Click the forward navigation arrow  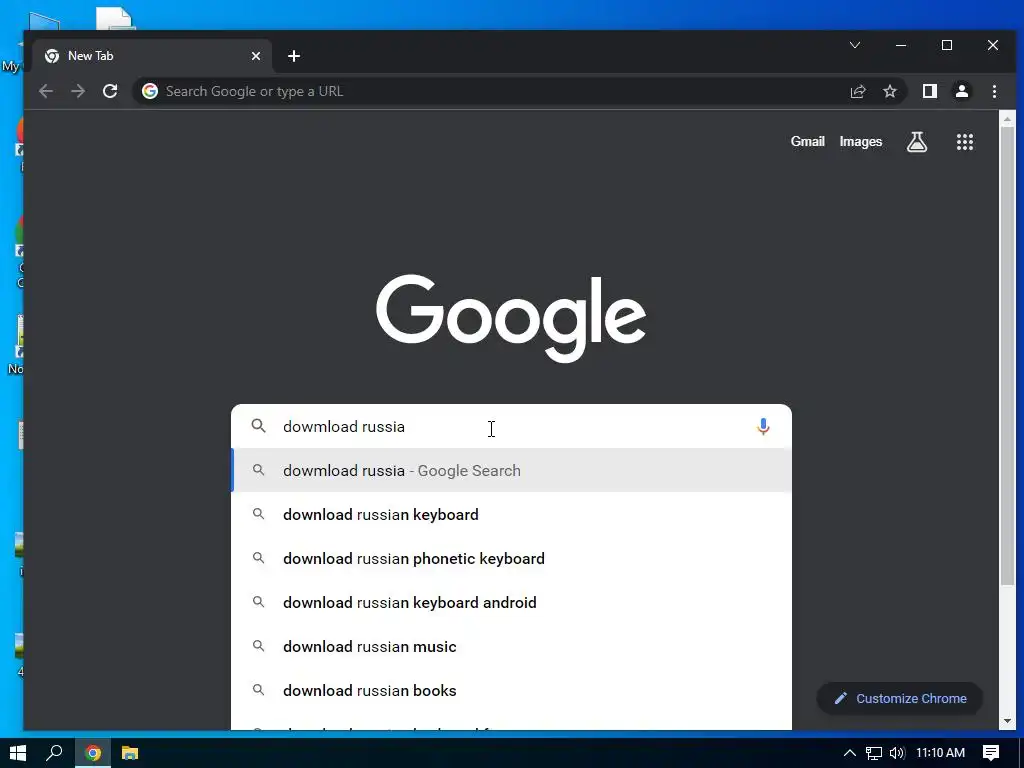(78, 91)
